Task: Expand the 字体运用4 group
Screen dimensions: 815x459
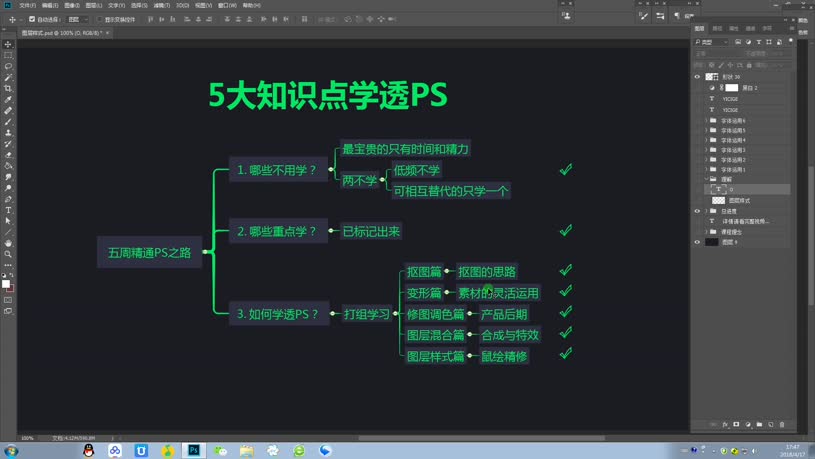Action: [706, 140]
